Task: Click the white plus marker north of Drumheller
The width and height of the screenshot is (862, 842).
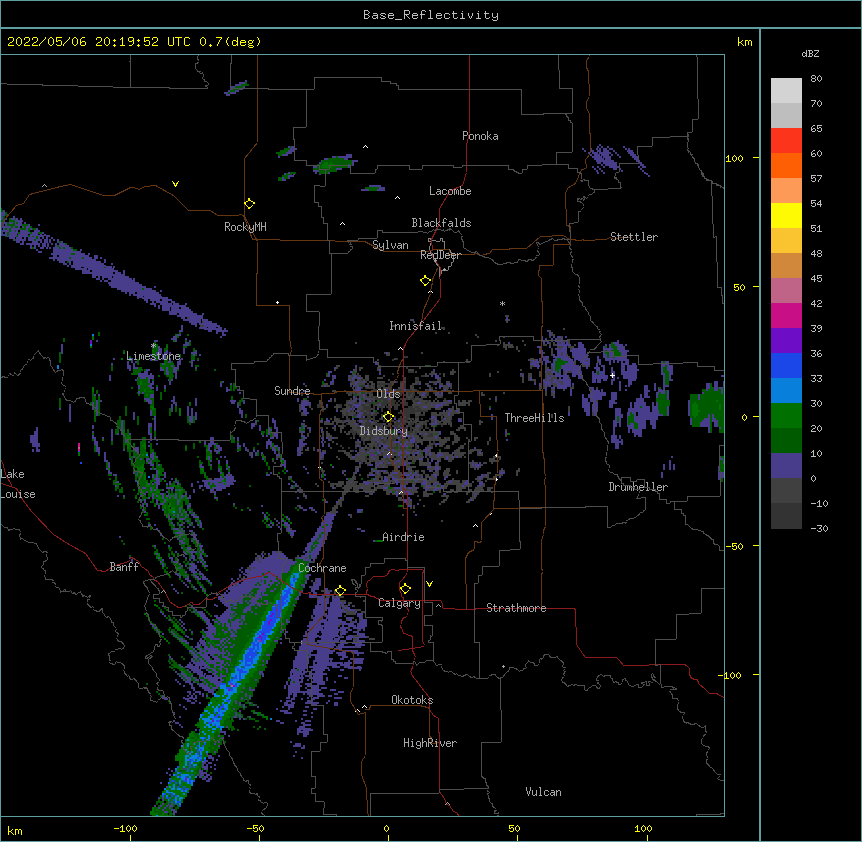Action: point(612,375)
